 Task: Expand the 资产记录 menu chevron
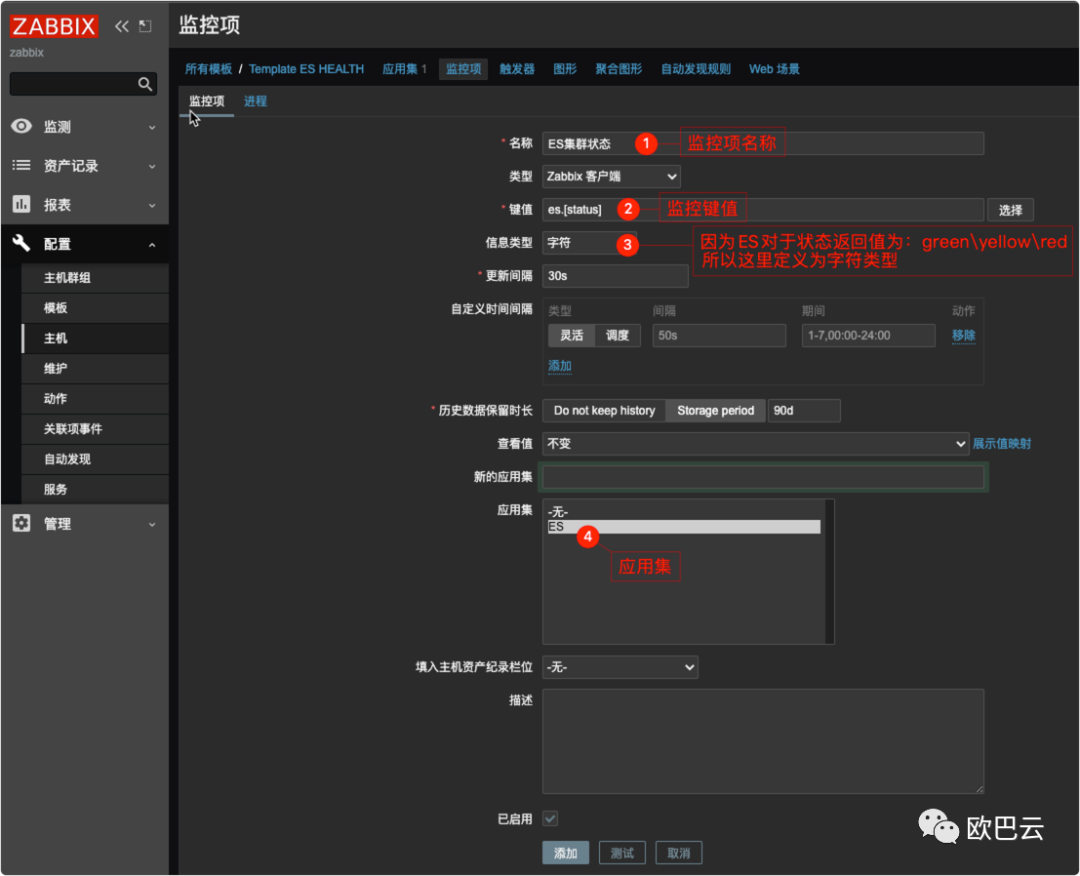152,167
